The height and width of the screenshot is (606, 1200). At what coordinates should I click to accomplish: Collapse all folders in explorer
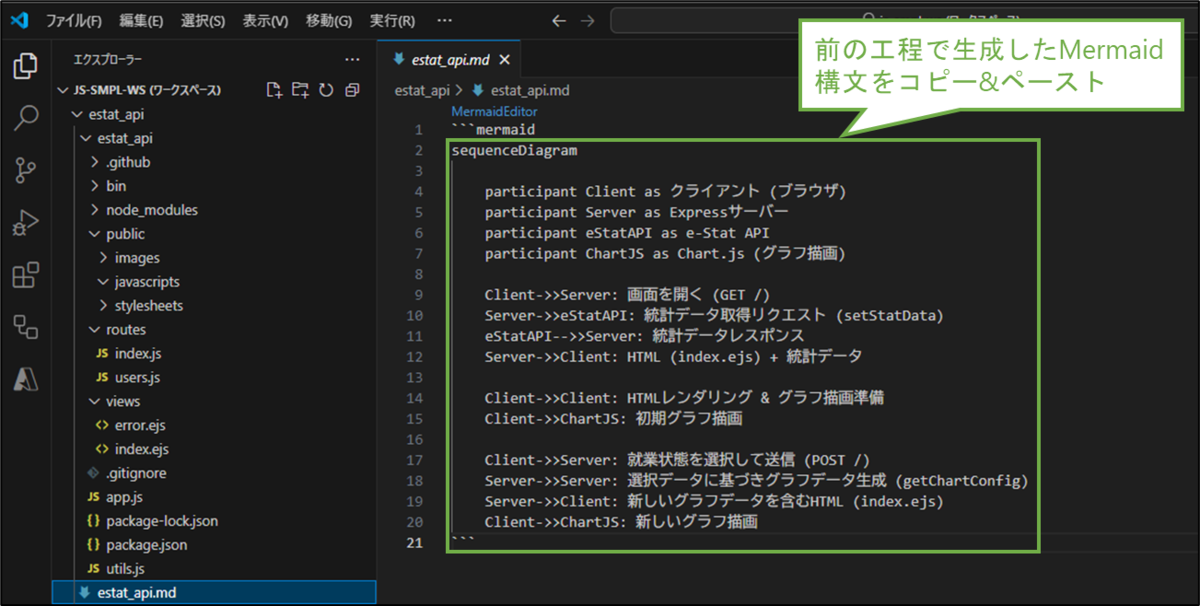352,90
